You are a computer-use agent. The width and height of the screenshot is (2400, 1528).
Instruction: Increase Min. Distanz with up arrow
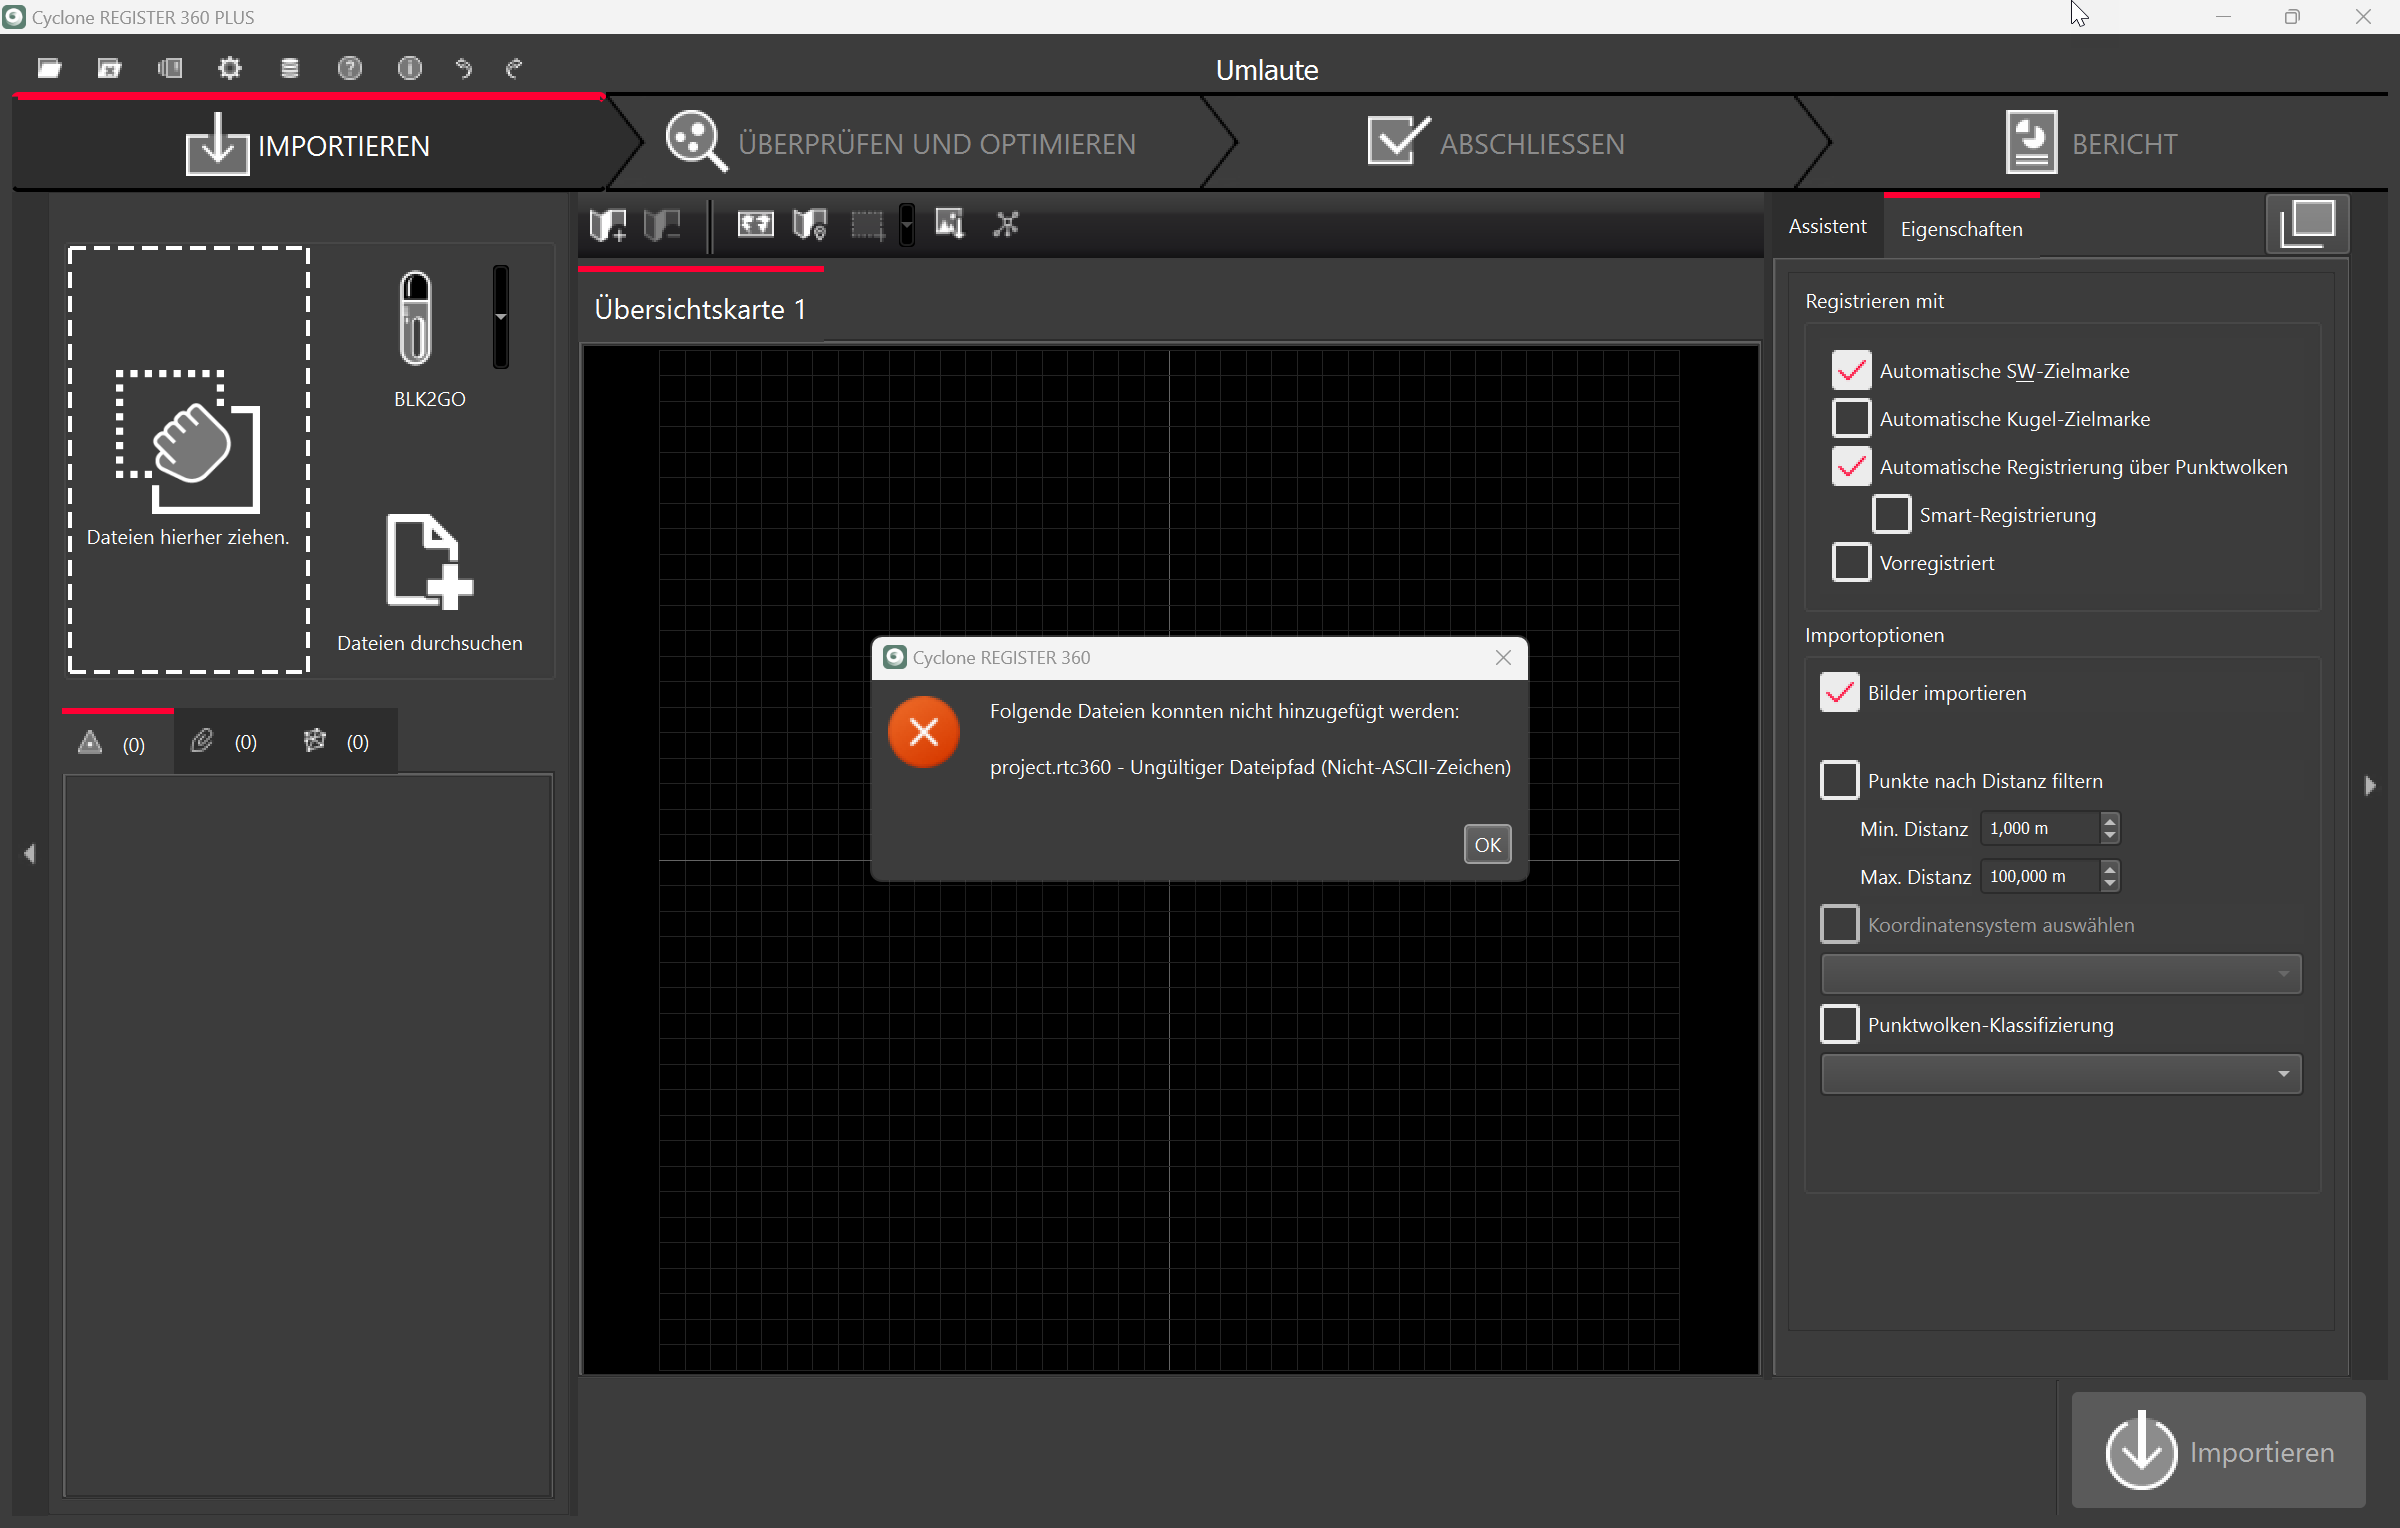2110,821
